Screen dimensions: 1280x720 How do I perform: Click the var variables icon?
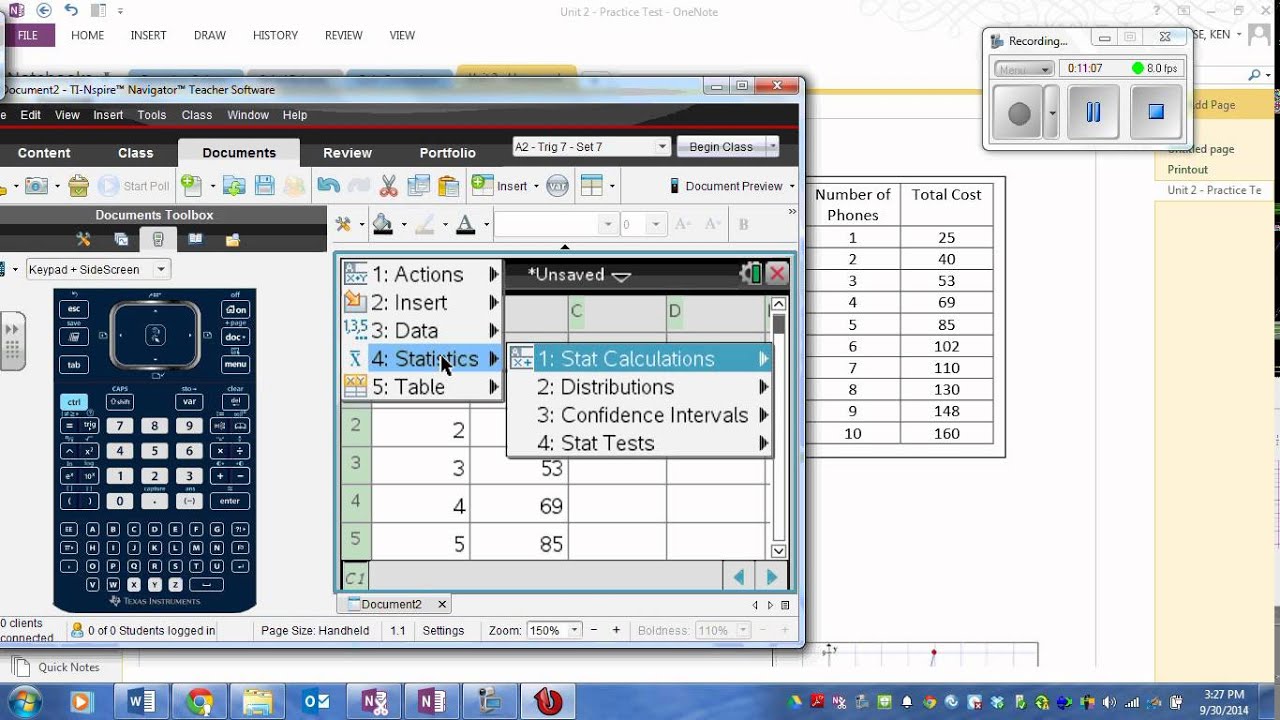pyautogui.click(x=558, y=186)
